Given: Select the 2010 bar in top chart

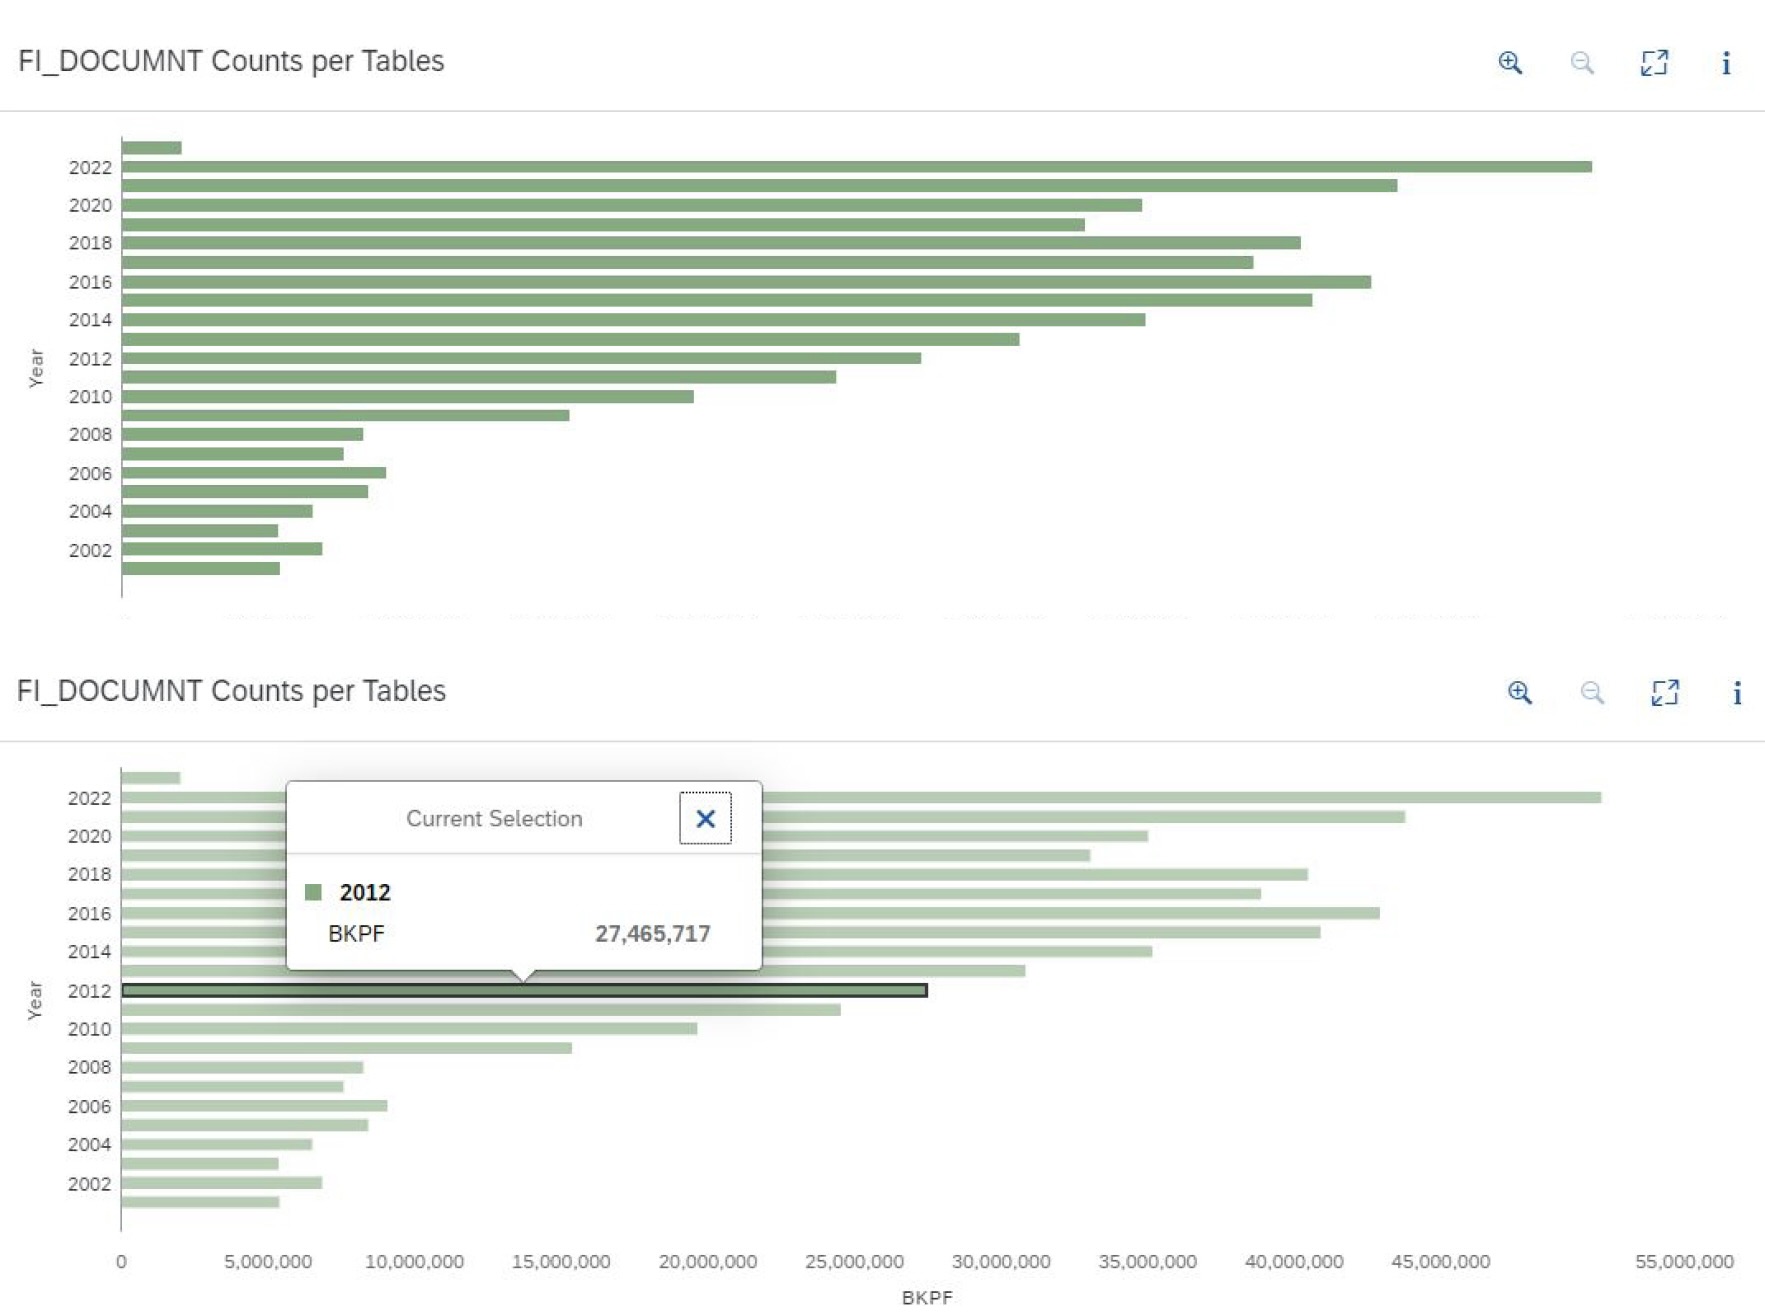Looking at the screenshot, I should [407, 397].
